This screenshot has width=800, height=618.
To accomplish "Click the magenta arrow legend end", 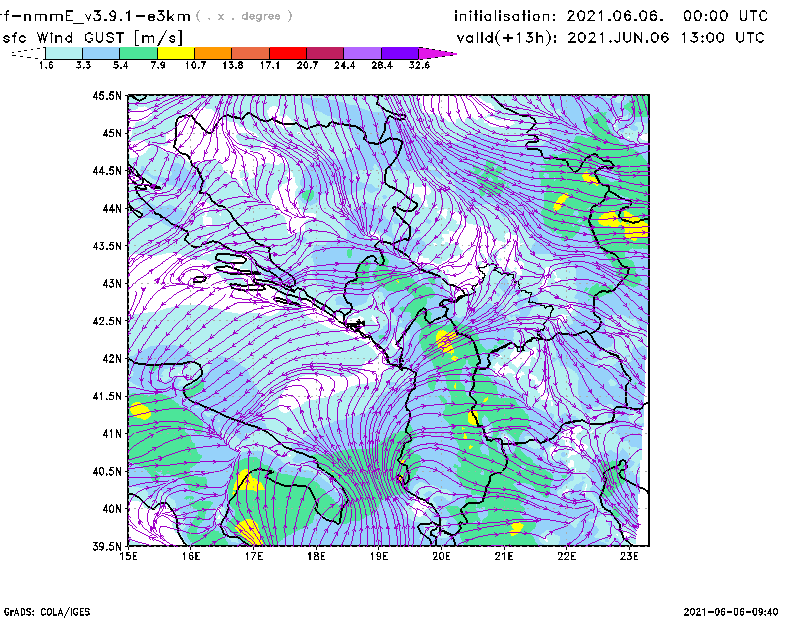I will coord(437,53).
